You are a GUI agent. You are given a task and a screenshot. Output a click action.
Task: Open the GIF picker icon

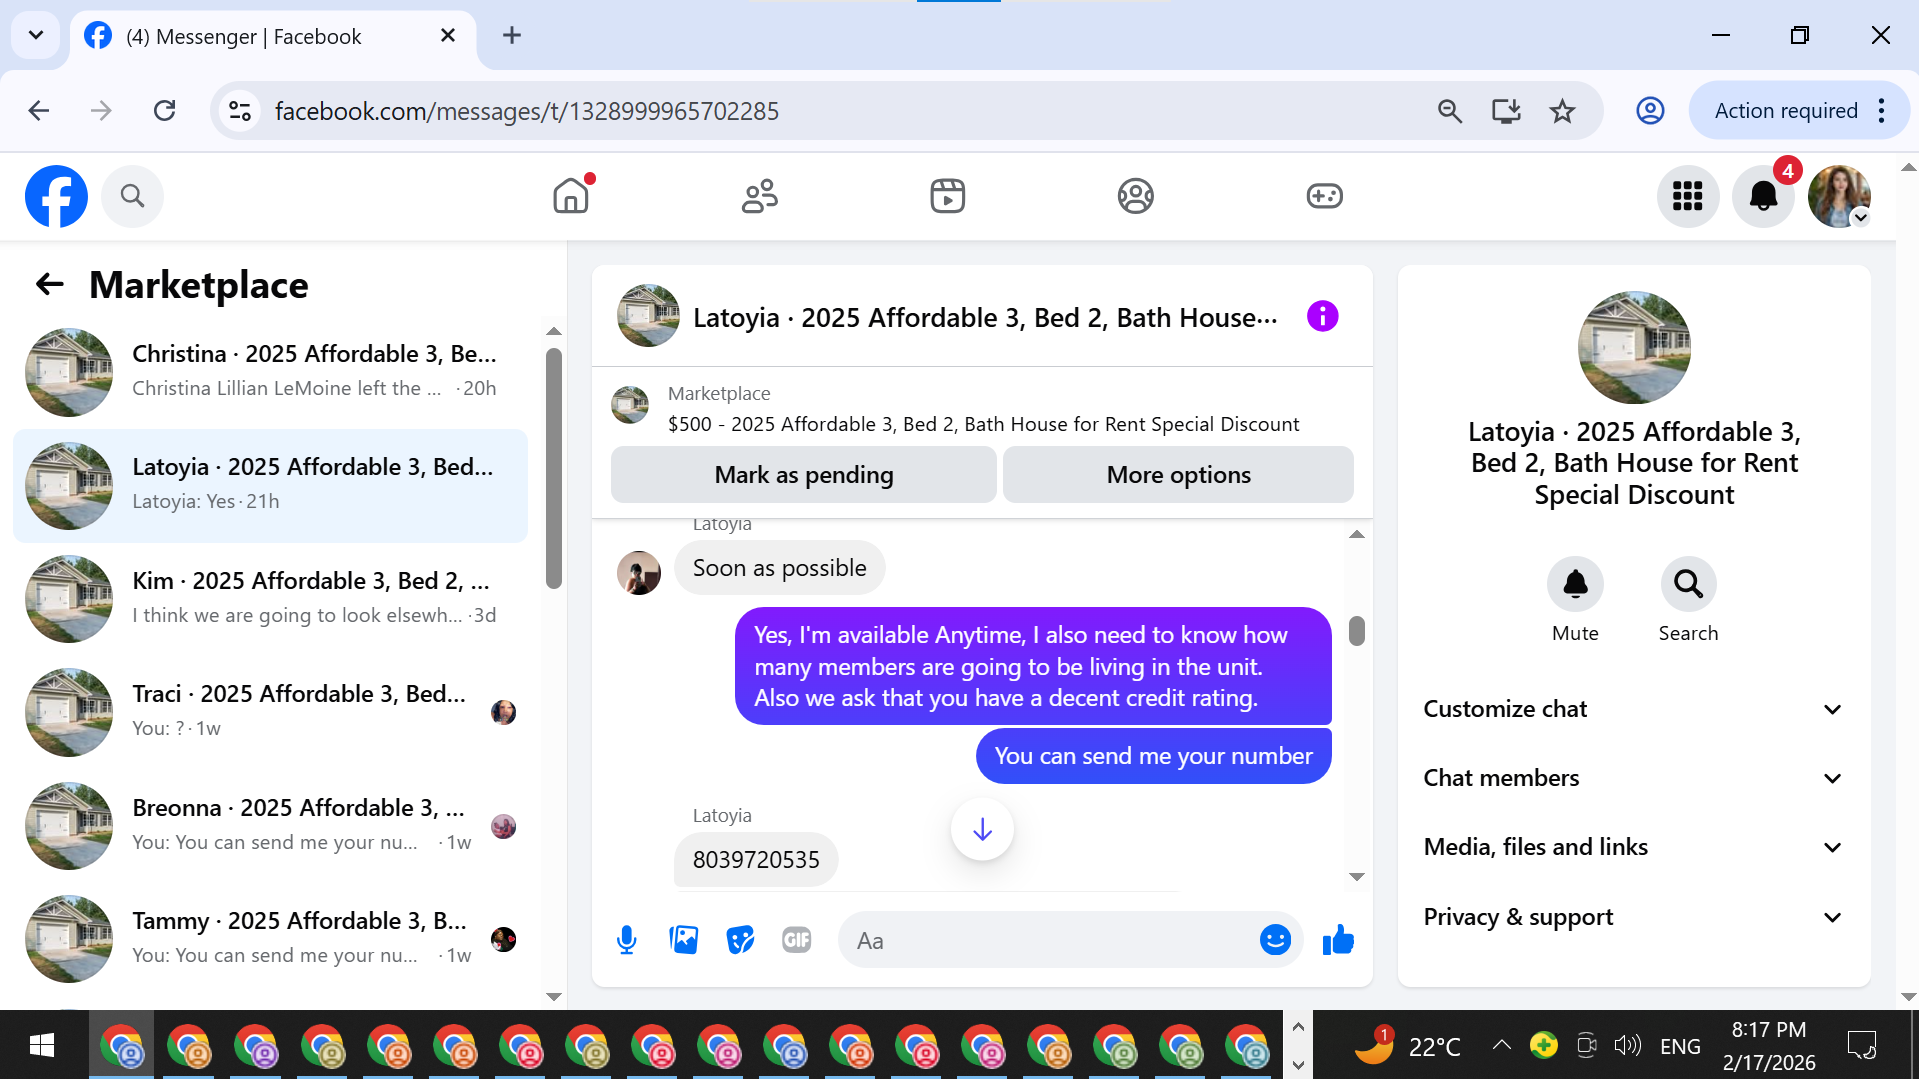pyautogui.click(x=797, y=940)
